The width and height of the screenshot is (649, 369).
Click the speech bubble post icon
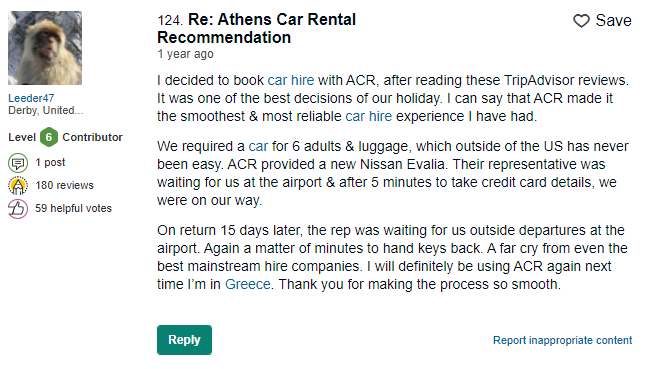18,163
